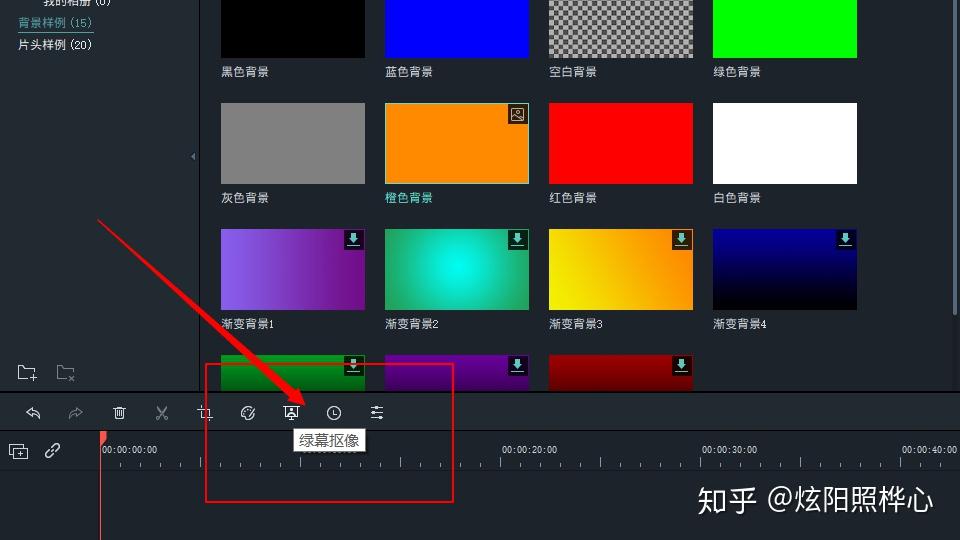Viewport: 960px width, 540px height.
Task: Click the red timeline playhead marker
Action: (103, 438)
